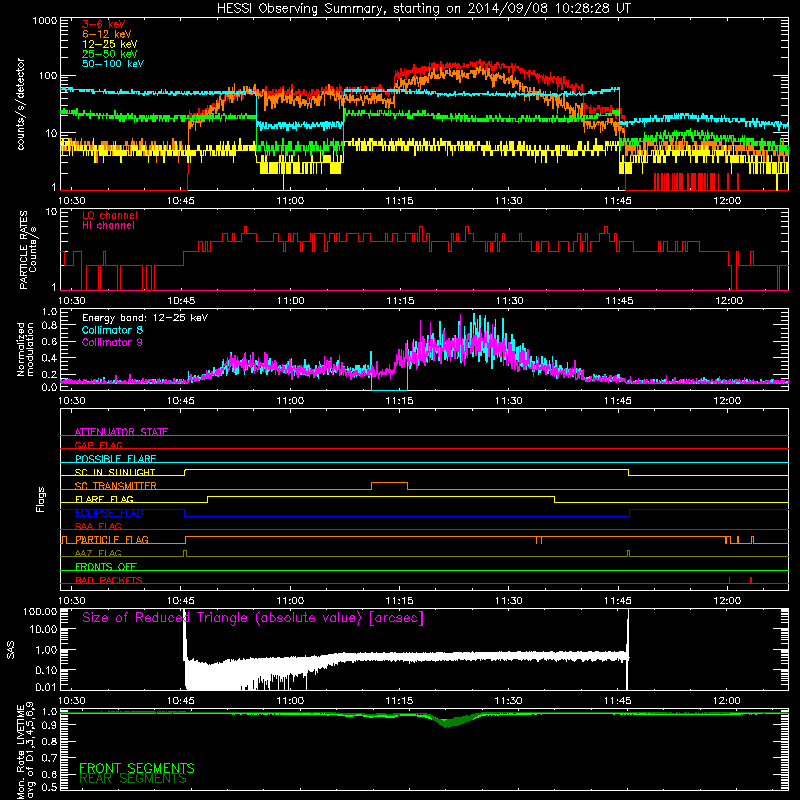
Task: Select the 'SC IN SUNLIGHT' flag label
Action: point(115,472)
